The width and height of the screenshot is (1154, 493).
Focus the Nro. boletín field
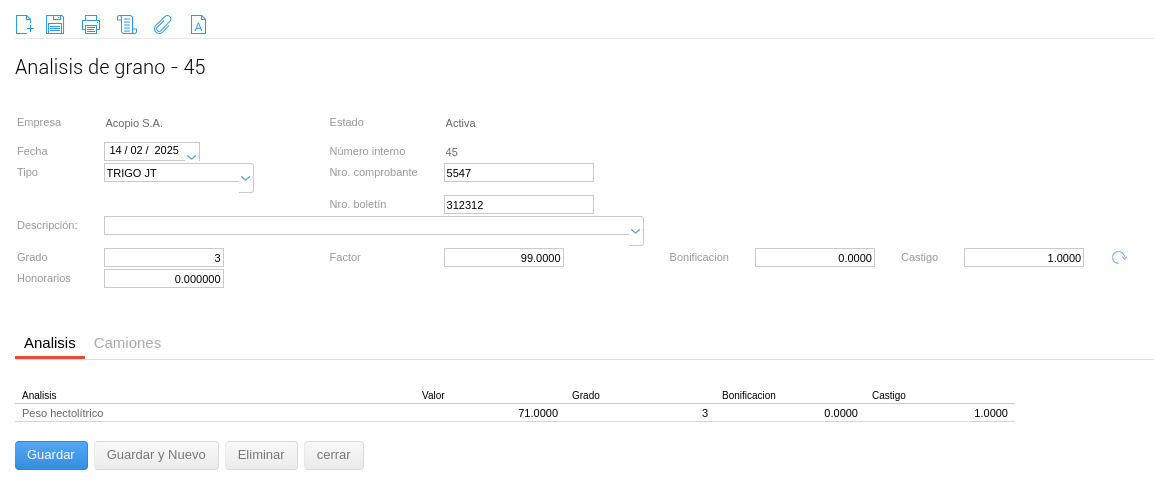(518, 205)
